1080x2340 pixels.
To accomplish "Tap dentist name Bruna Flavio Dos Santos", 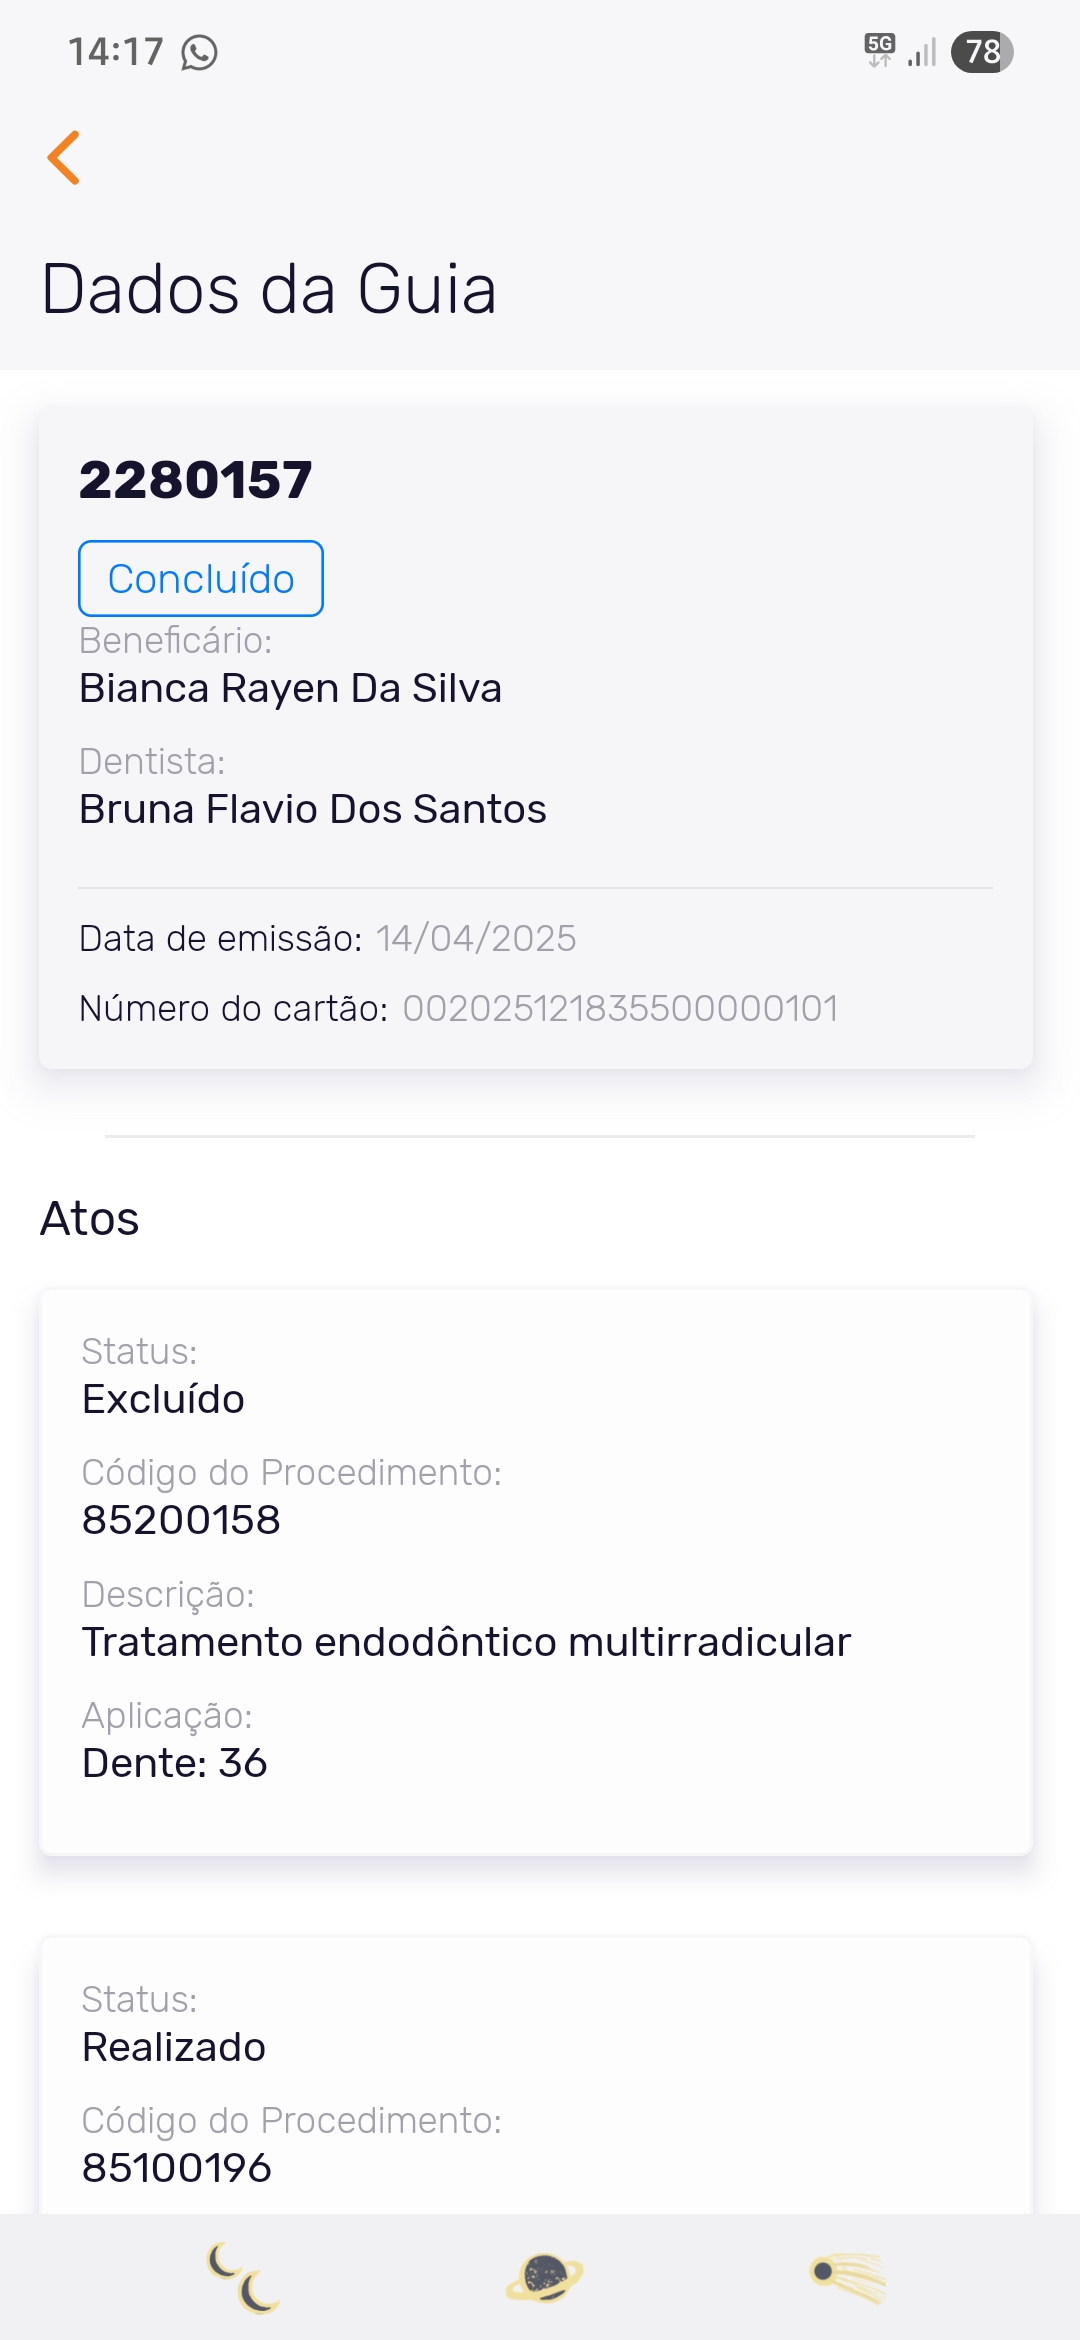I will pyautogui.click(x=313, y=810).
